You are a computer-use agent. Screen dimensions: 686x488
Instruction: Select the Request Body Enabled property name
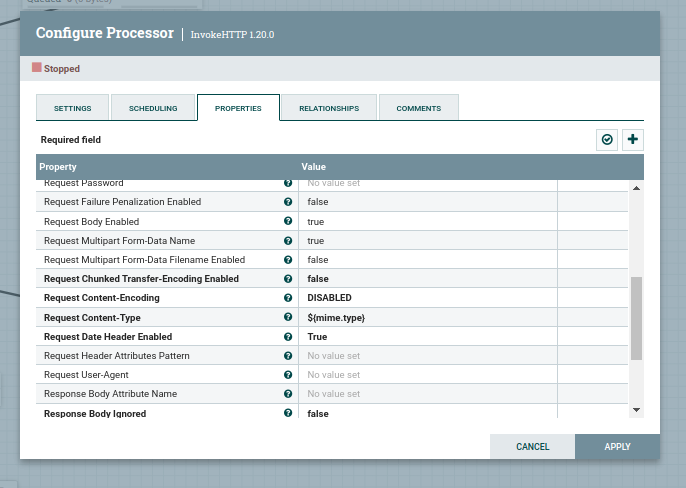[x=91, y=221]
